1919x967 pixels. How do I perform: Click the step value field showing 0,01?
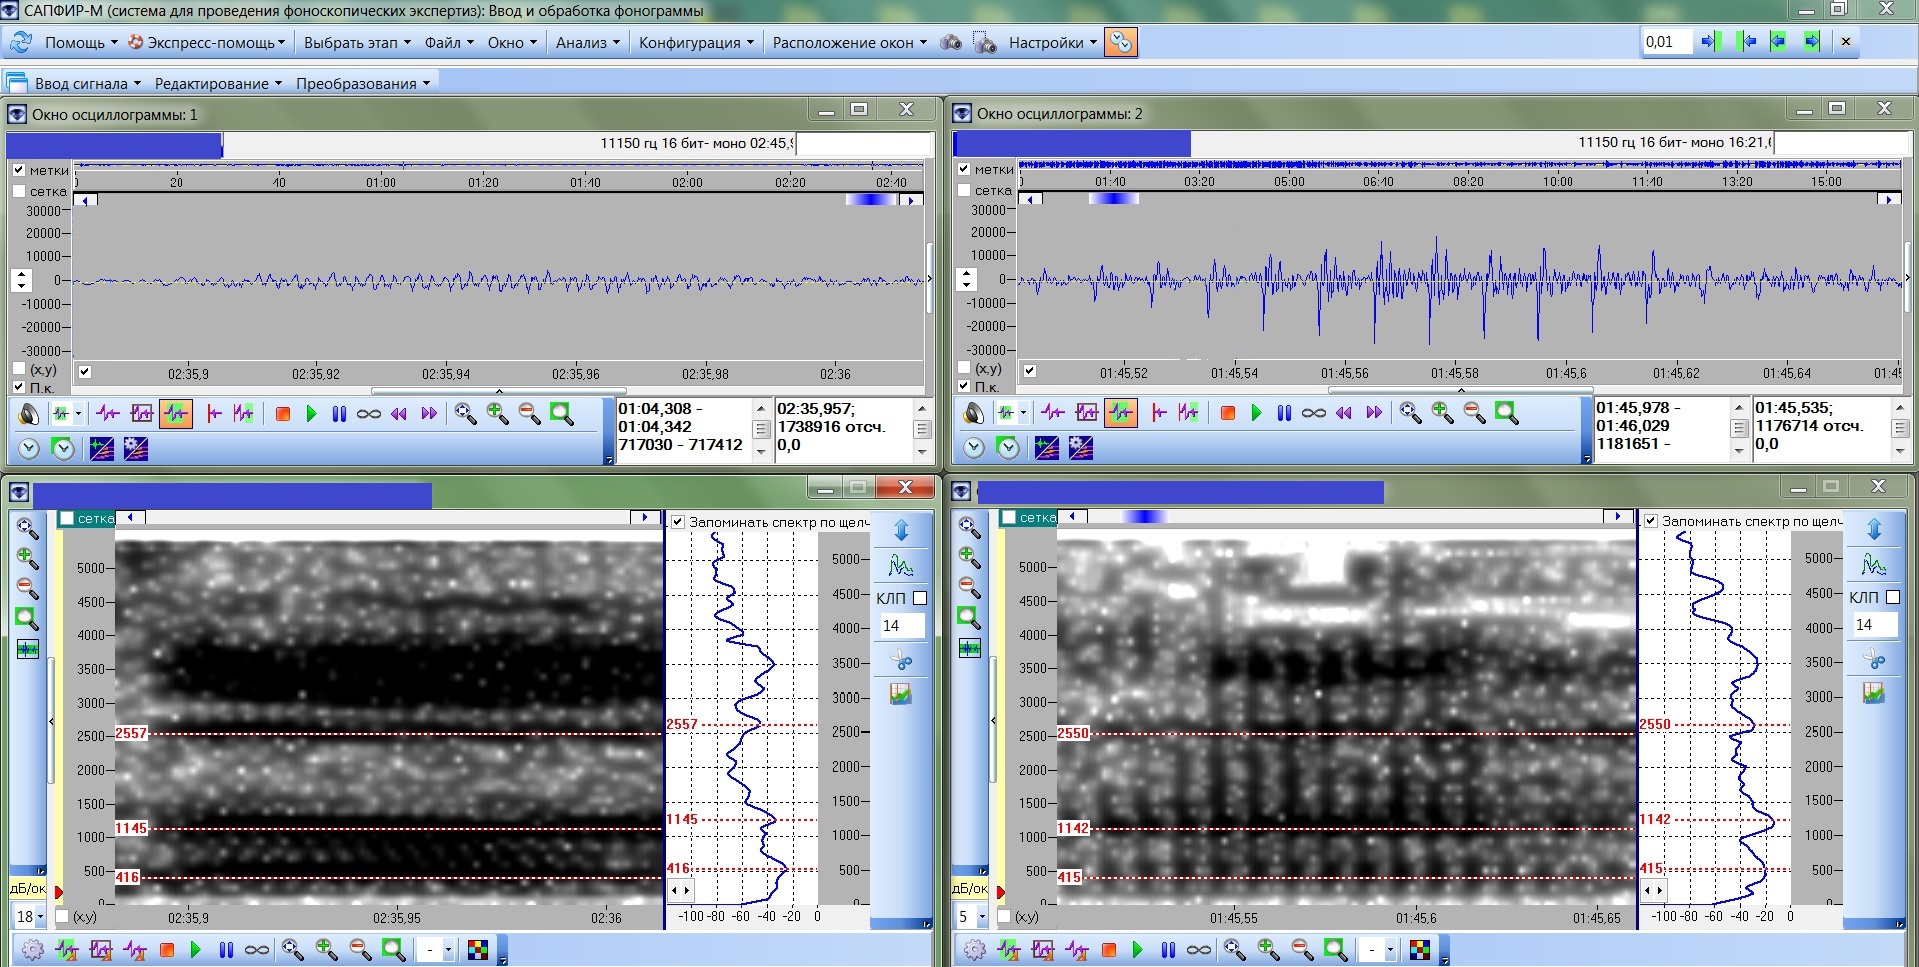[x=1667, y=42]
